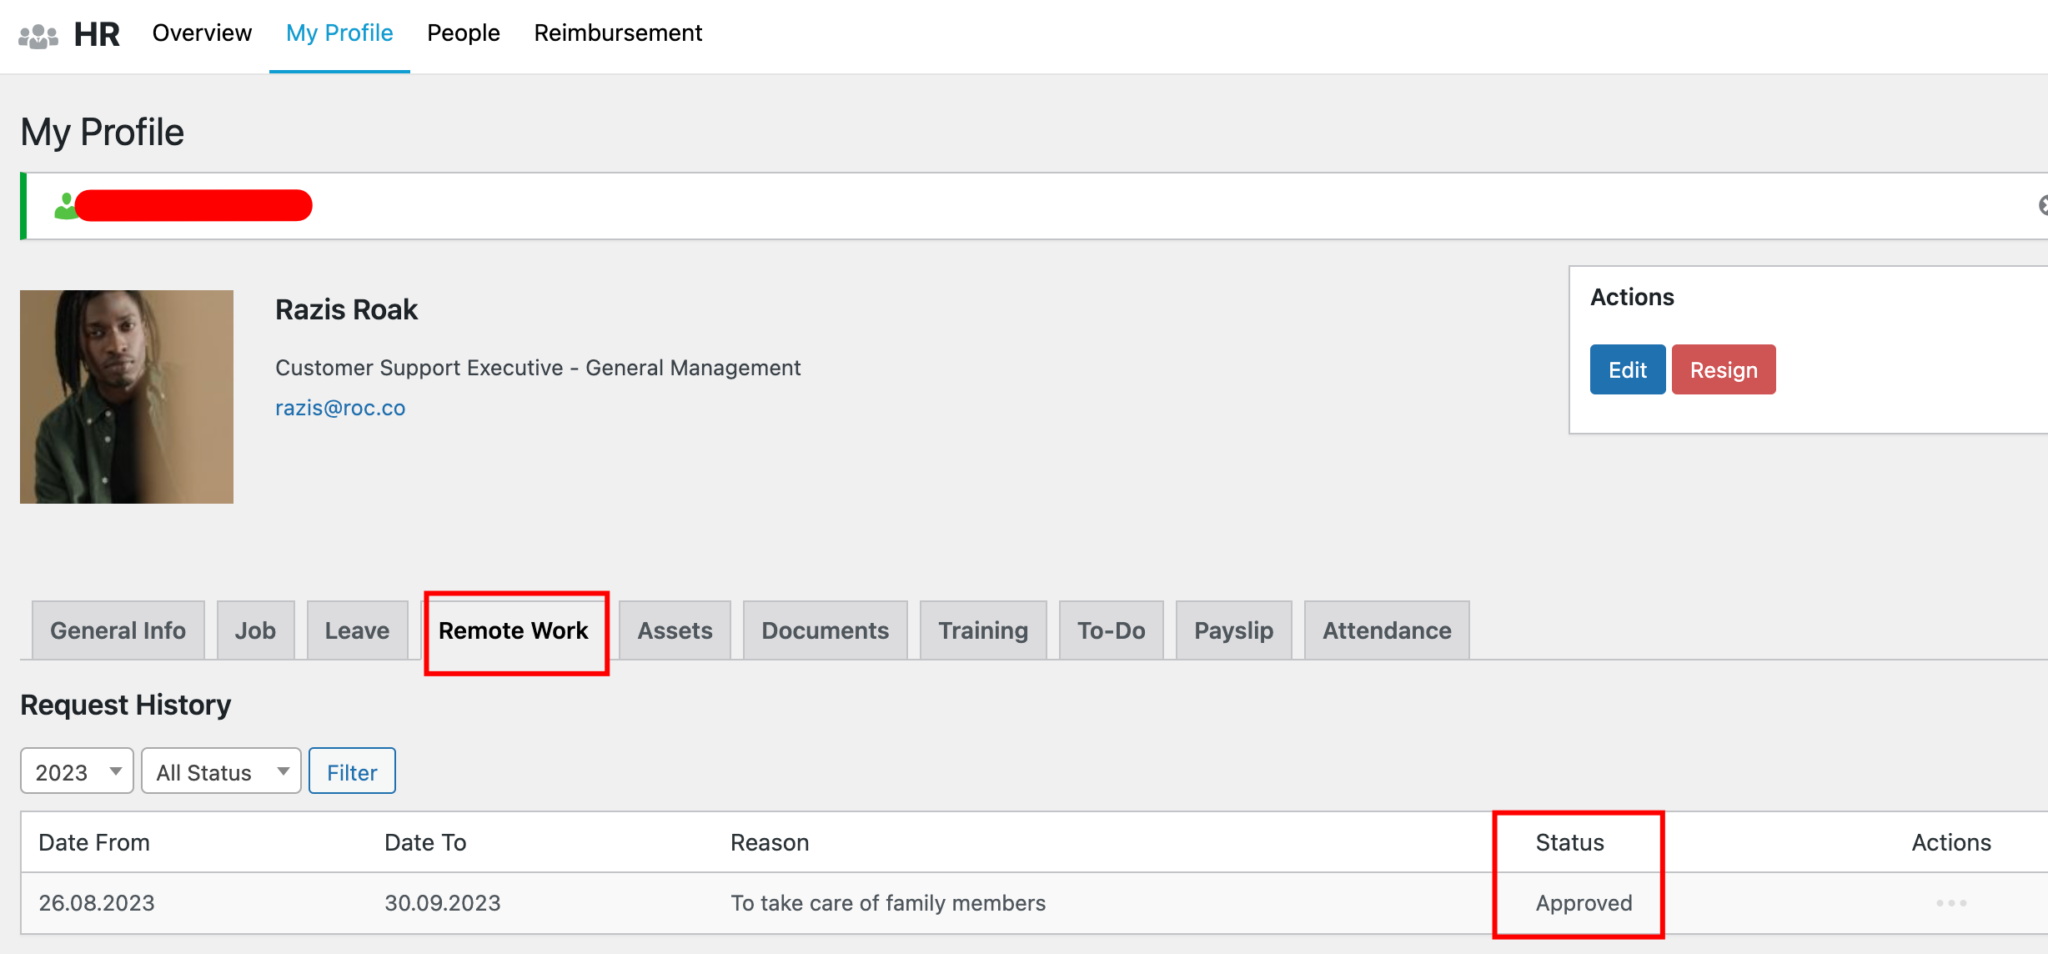View the Attendance tab
The height and width of the screenshot is (954, 2048).
pyautogui.click(x=1386, y=630)
